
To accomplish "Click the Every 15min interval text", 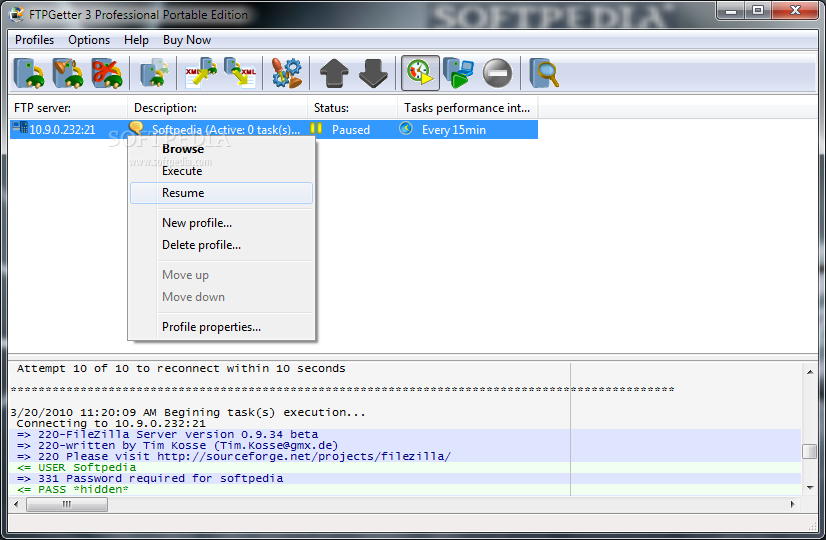I will [x=454, y=130].
